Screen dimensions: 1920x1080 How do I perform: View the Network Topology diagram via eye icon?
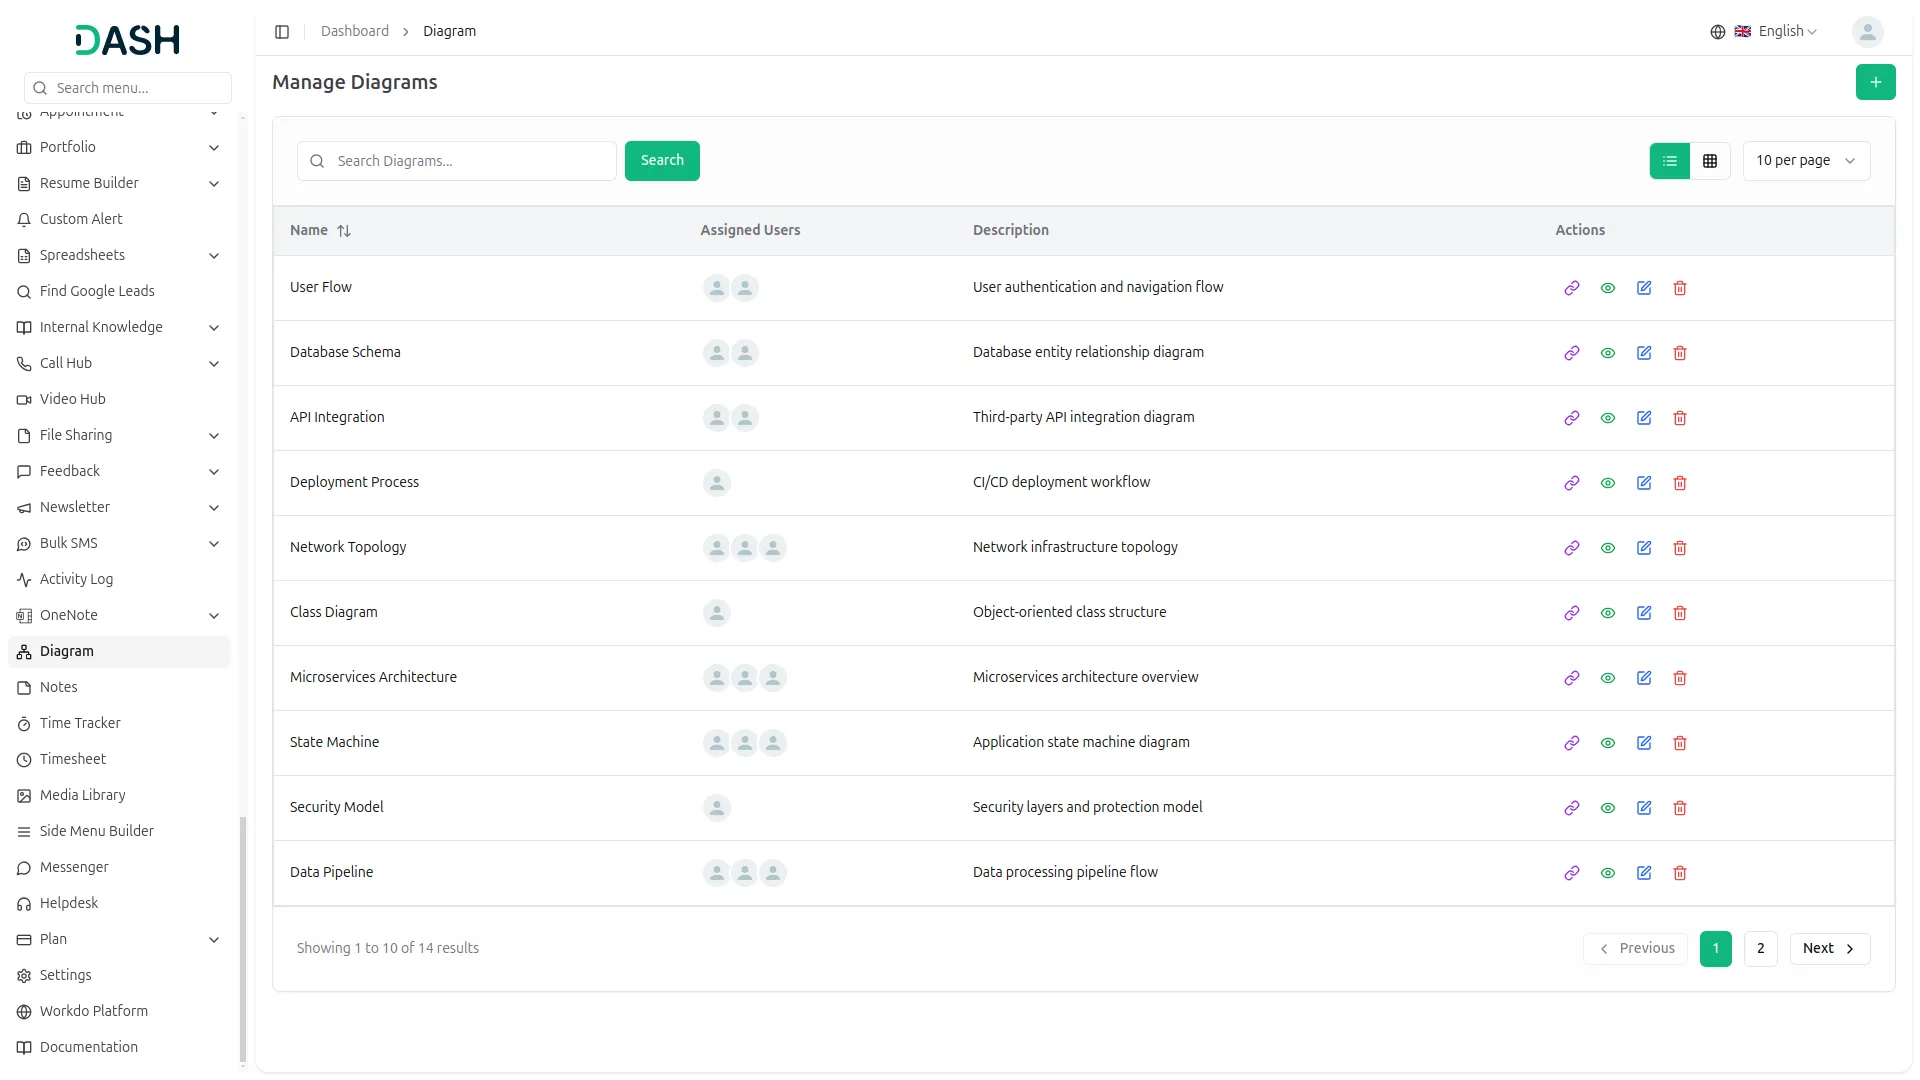[x=1607, y=548]
